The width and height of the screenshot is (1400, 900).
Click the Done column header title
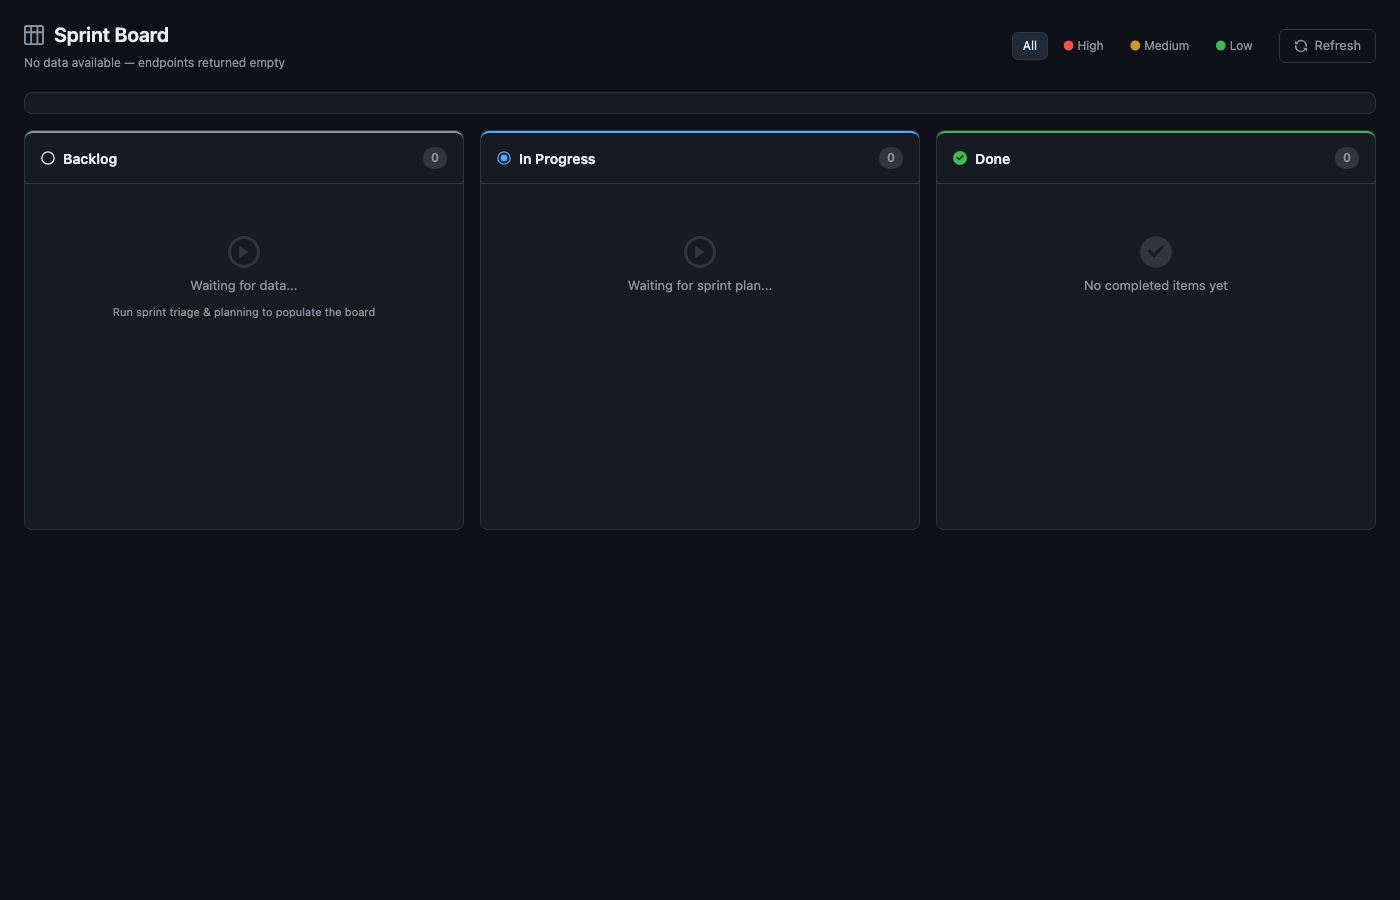pos(992,159)
